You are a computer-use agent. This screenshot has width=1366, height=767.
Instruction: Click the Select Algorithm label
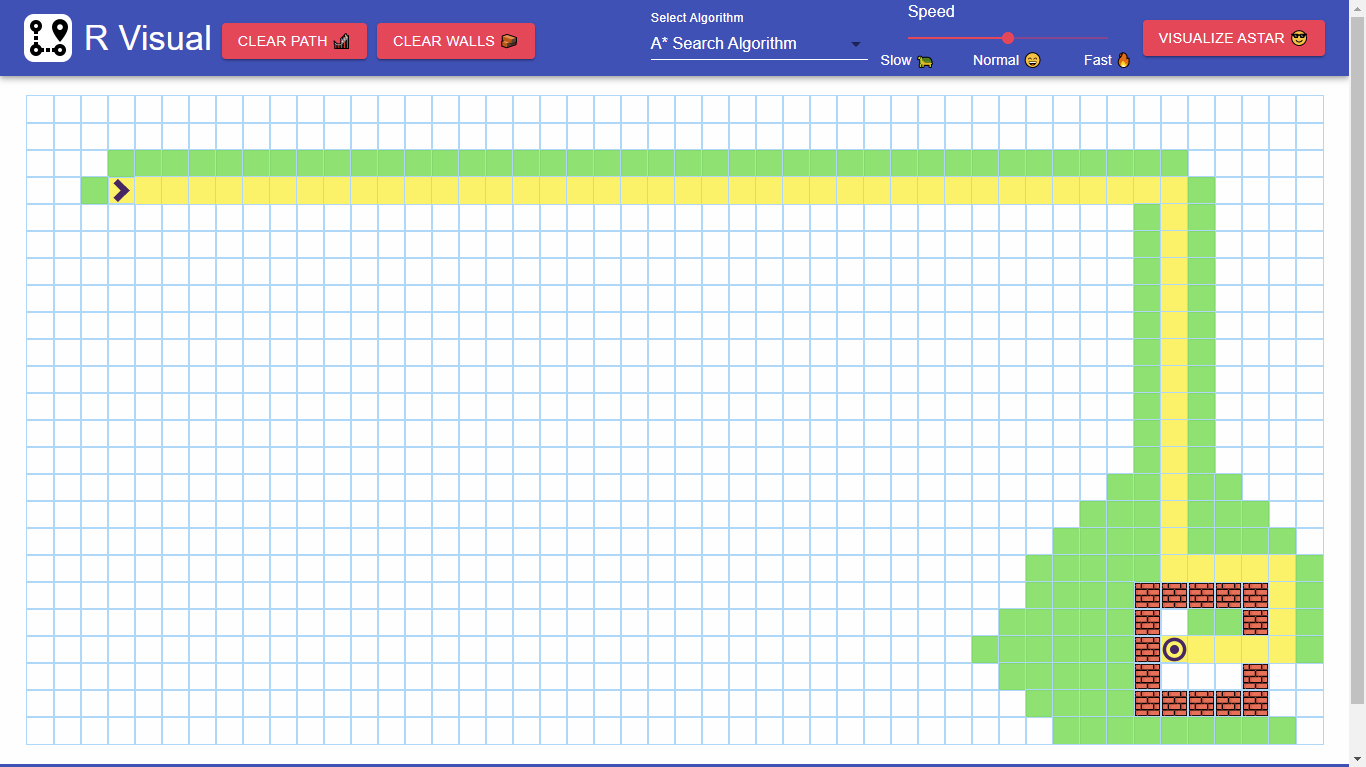696,17
